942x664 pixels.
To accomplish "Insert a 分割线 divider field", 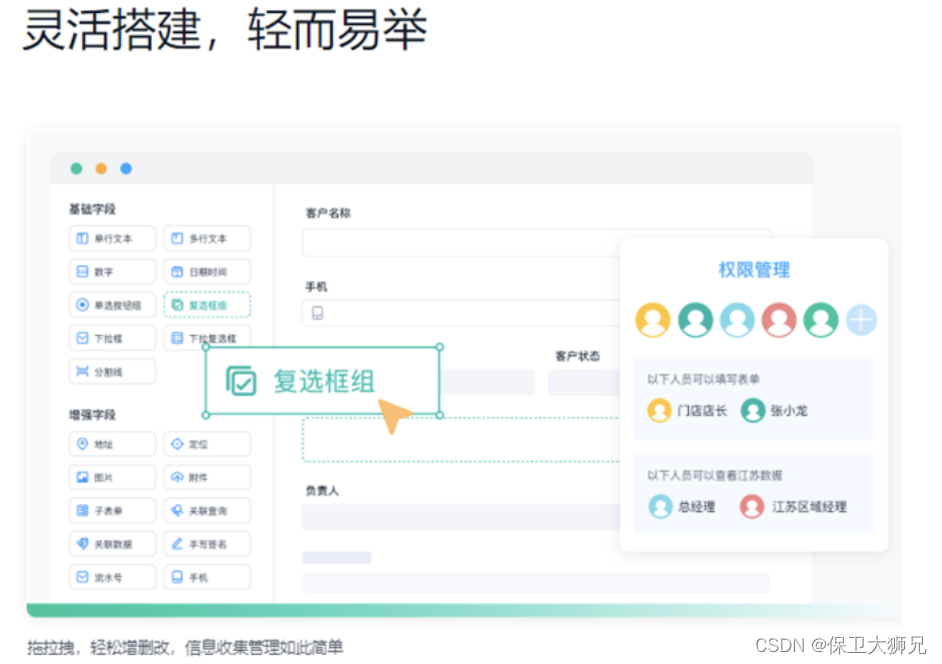I will 112,371.
